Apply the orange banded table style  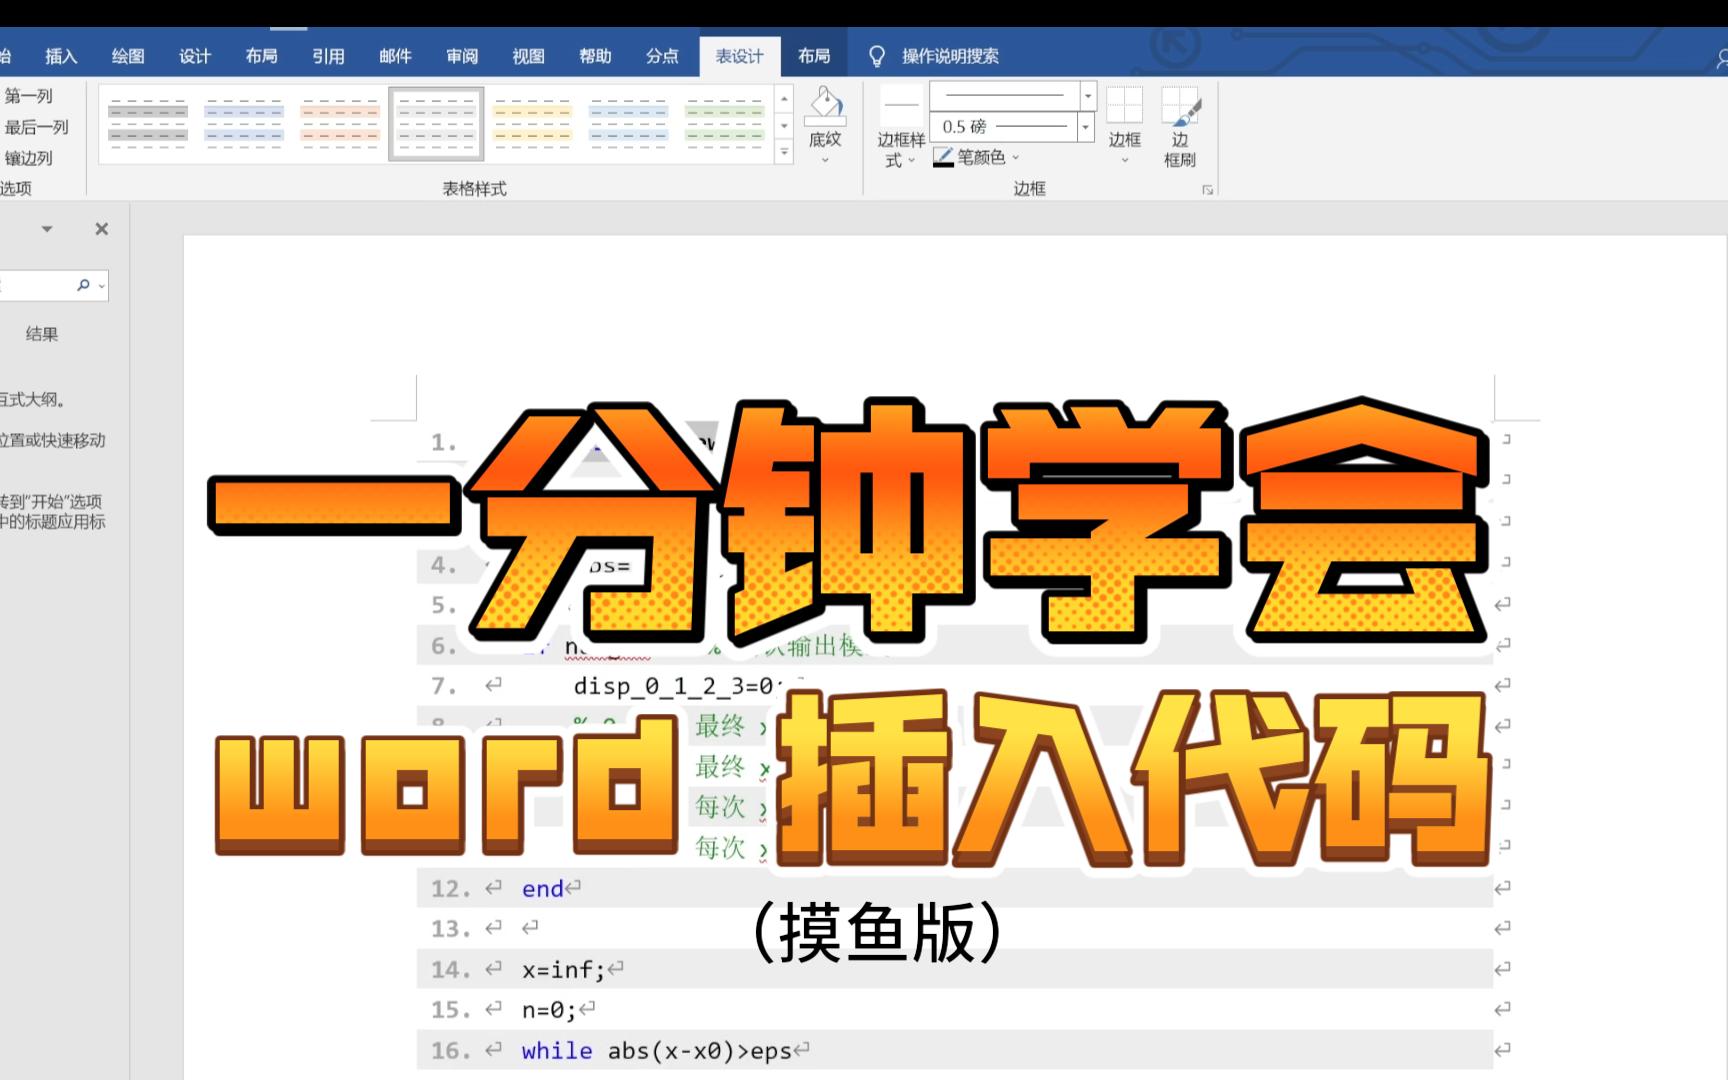pyautogui.click(x=340, y=124)
